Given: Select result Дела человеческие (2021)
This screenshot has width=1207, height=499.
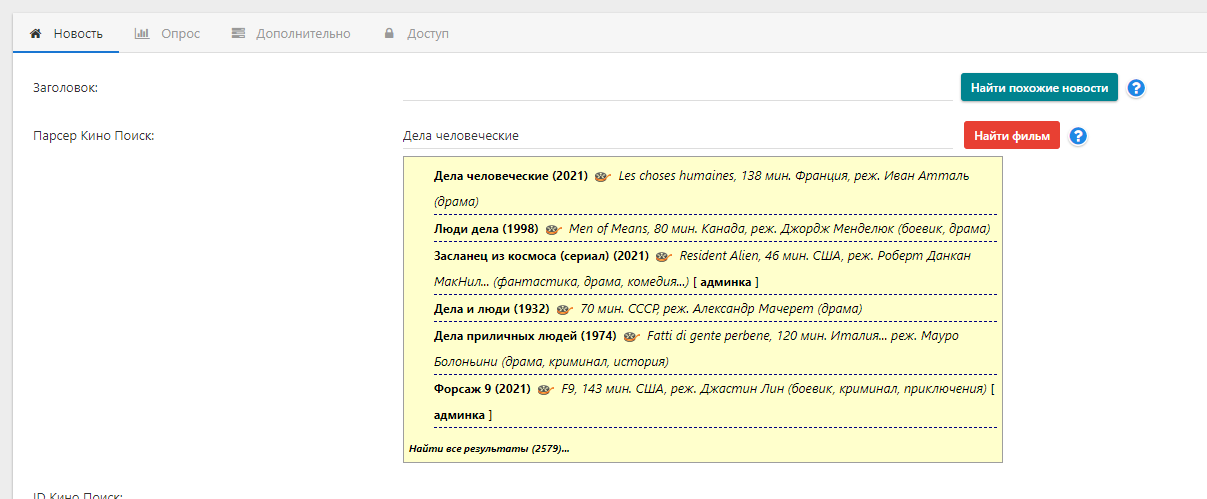Looking at the screenshot, I should (x=511, y=176).
